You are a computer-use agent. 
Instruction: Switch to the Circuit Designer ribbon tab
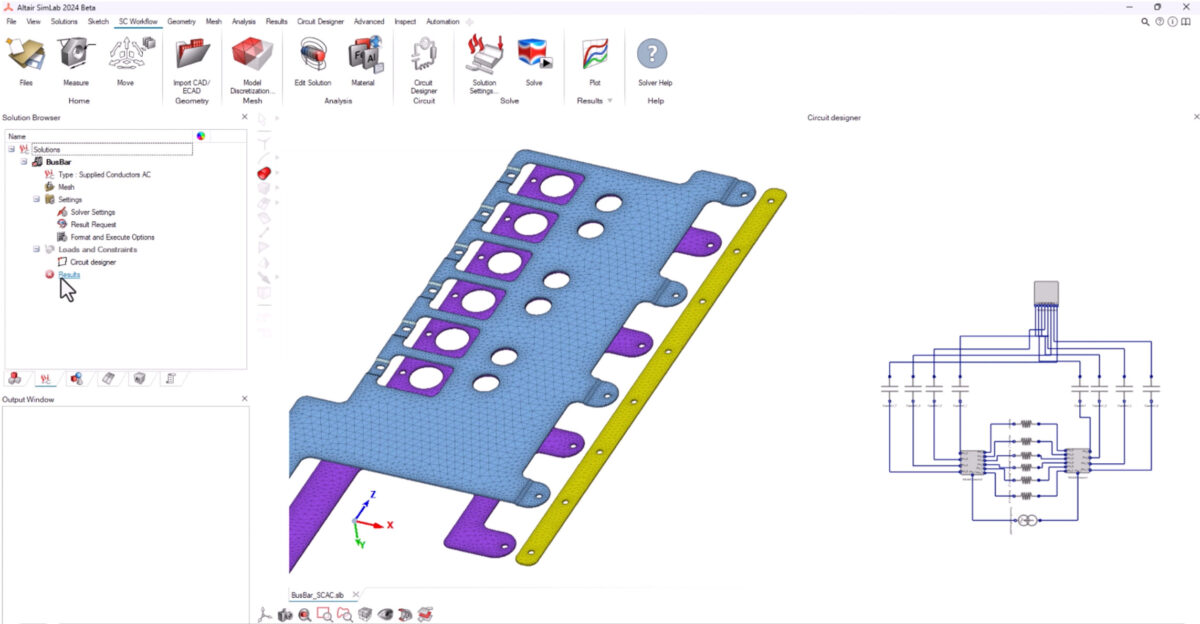[321, 21]
